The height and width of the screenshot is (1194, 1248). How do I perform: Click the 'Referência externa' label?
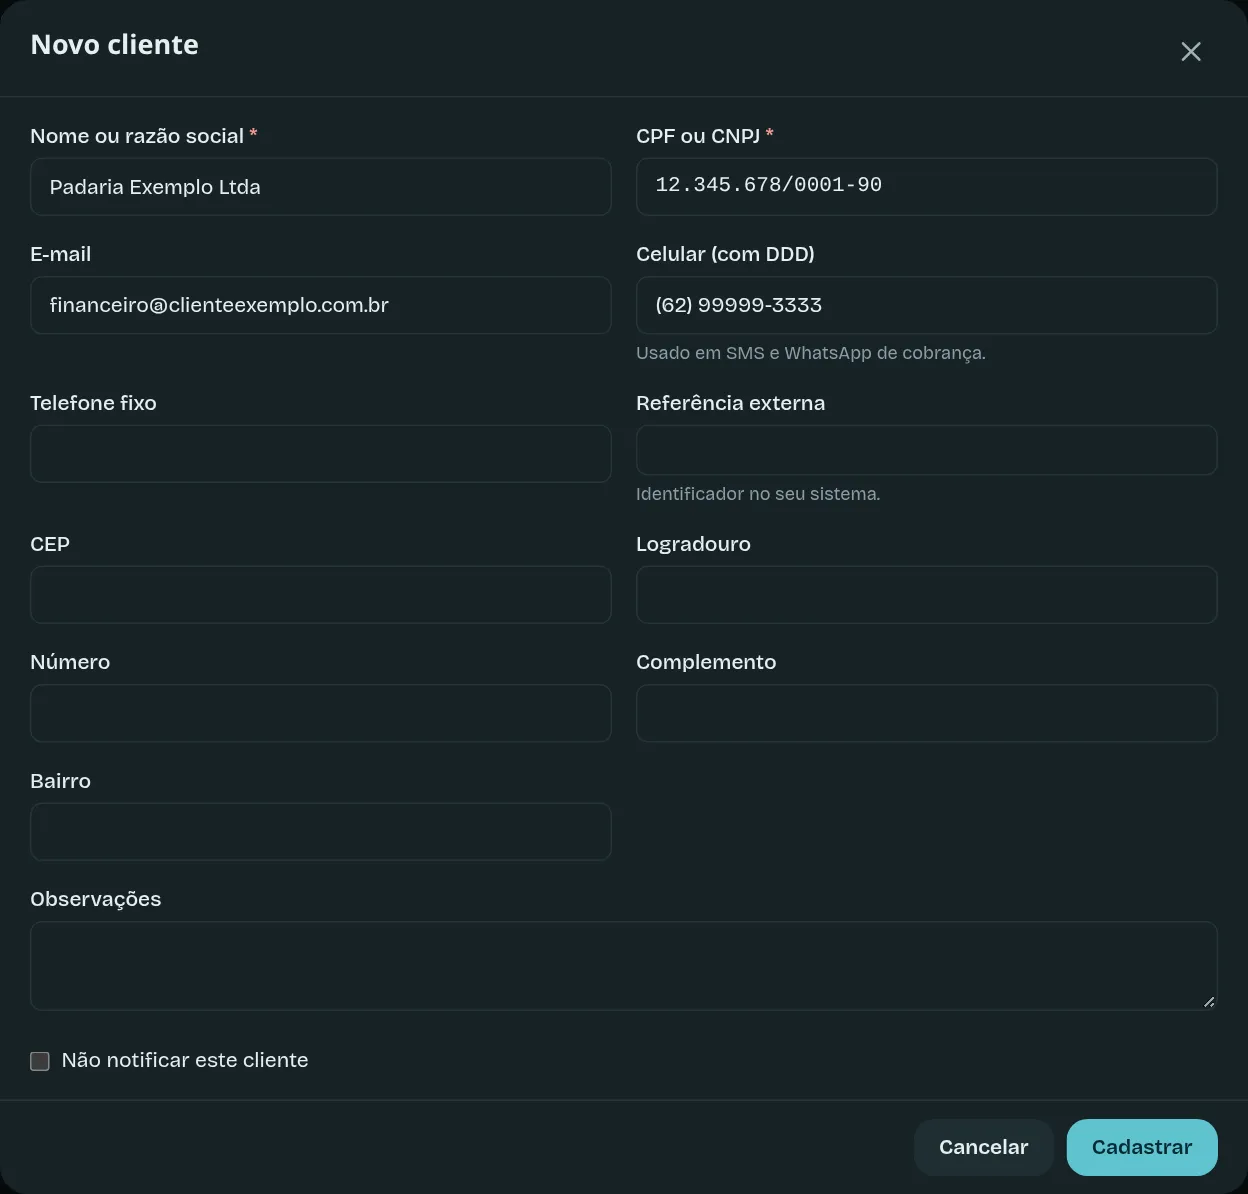pos(731,403)
